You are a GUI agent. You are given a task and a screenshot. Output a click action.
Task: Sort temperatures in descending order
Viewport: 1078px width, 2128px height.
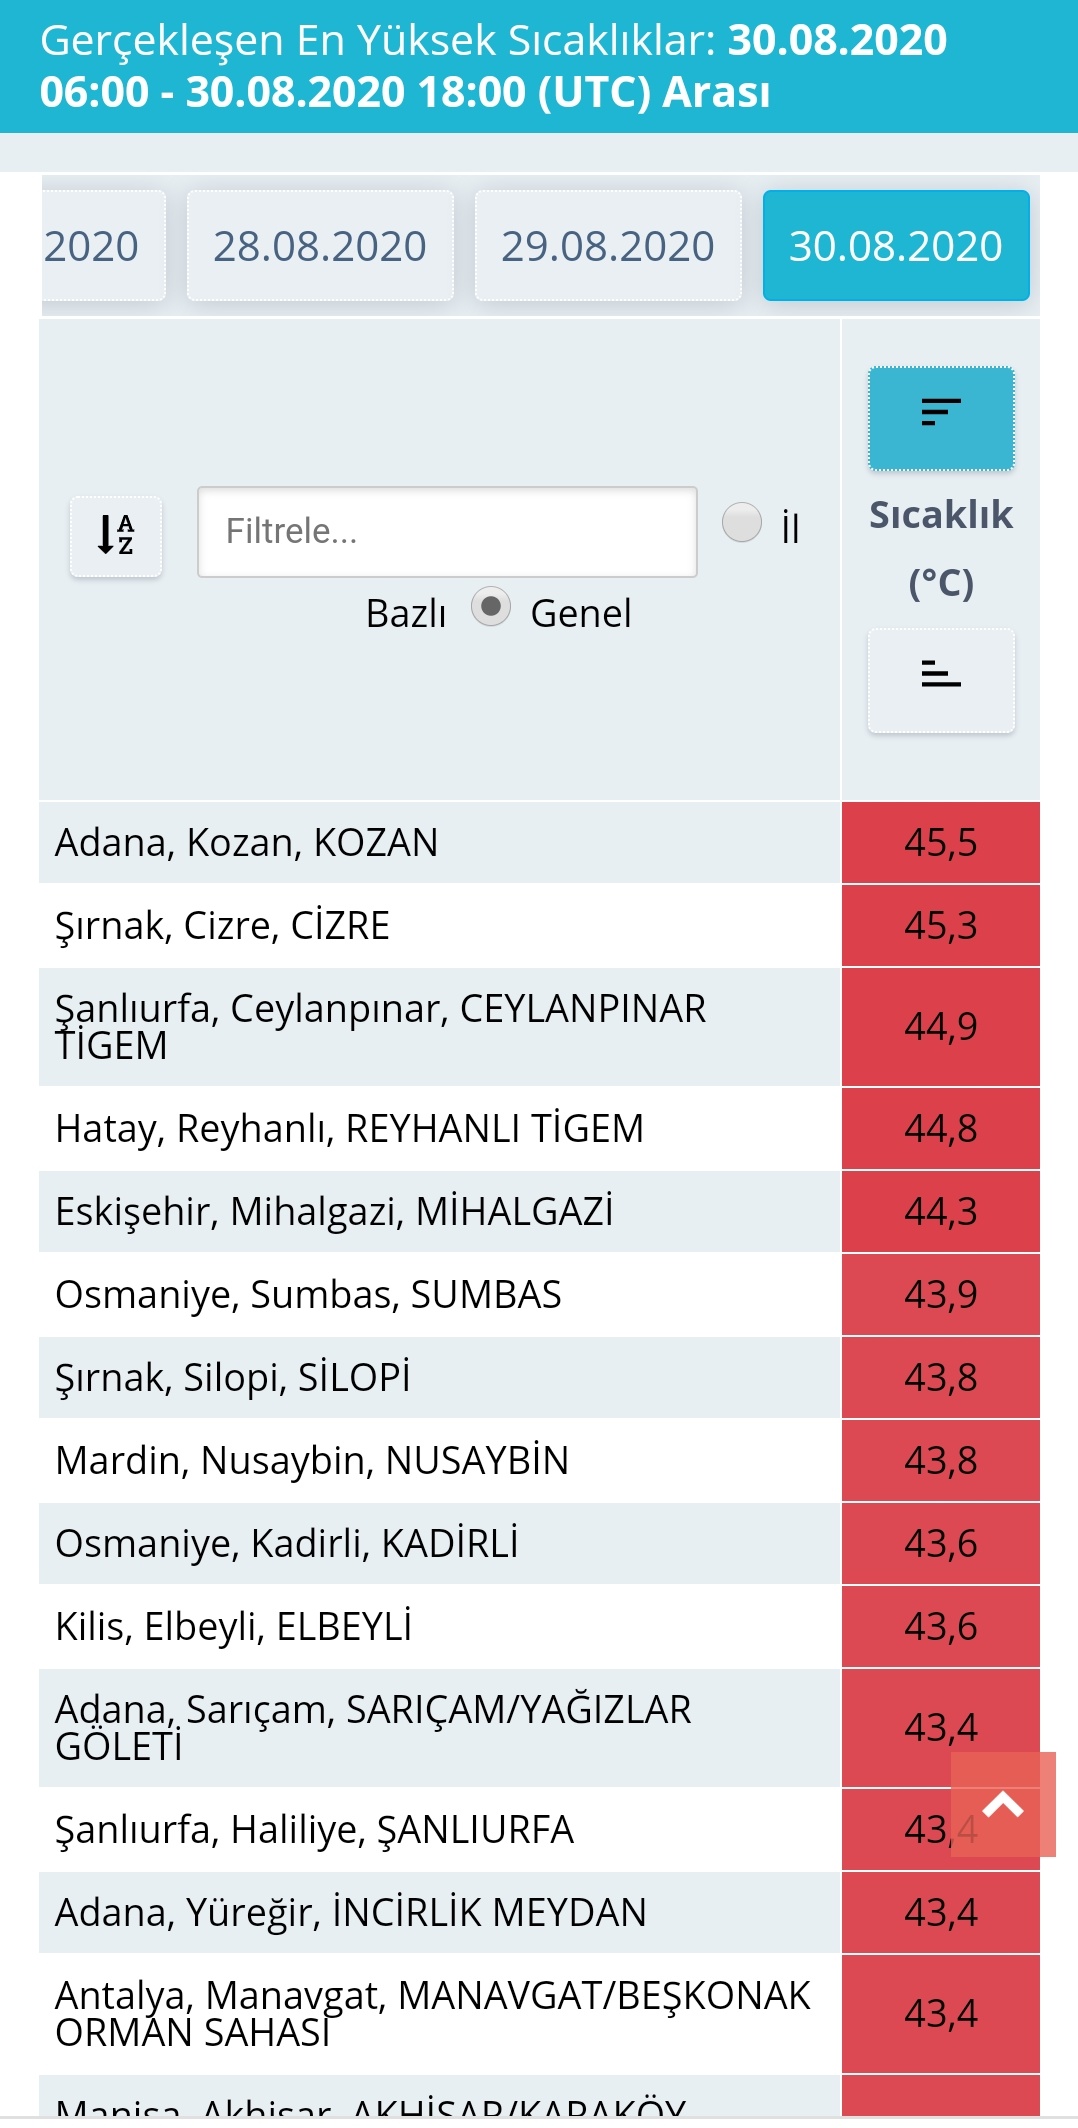tap(941, 417)
